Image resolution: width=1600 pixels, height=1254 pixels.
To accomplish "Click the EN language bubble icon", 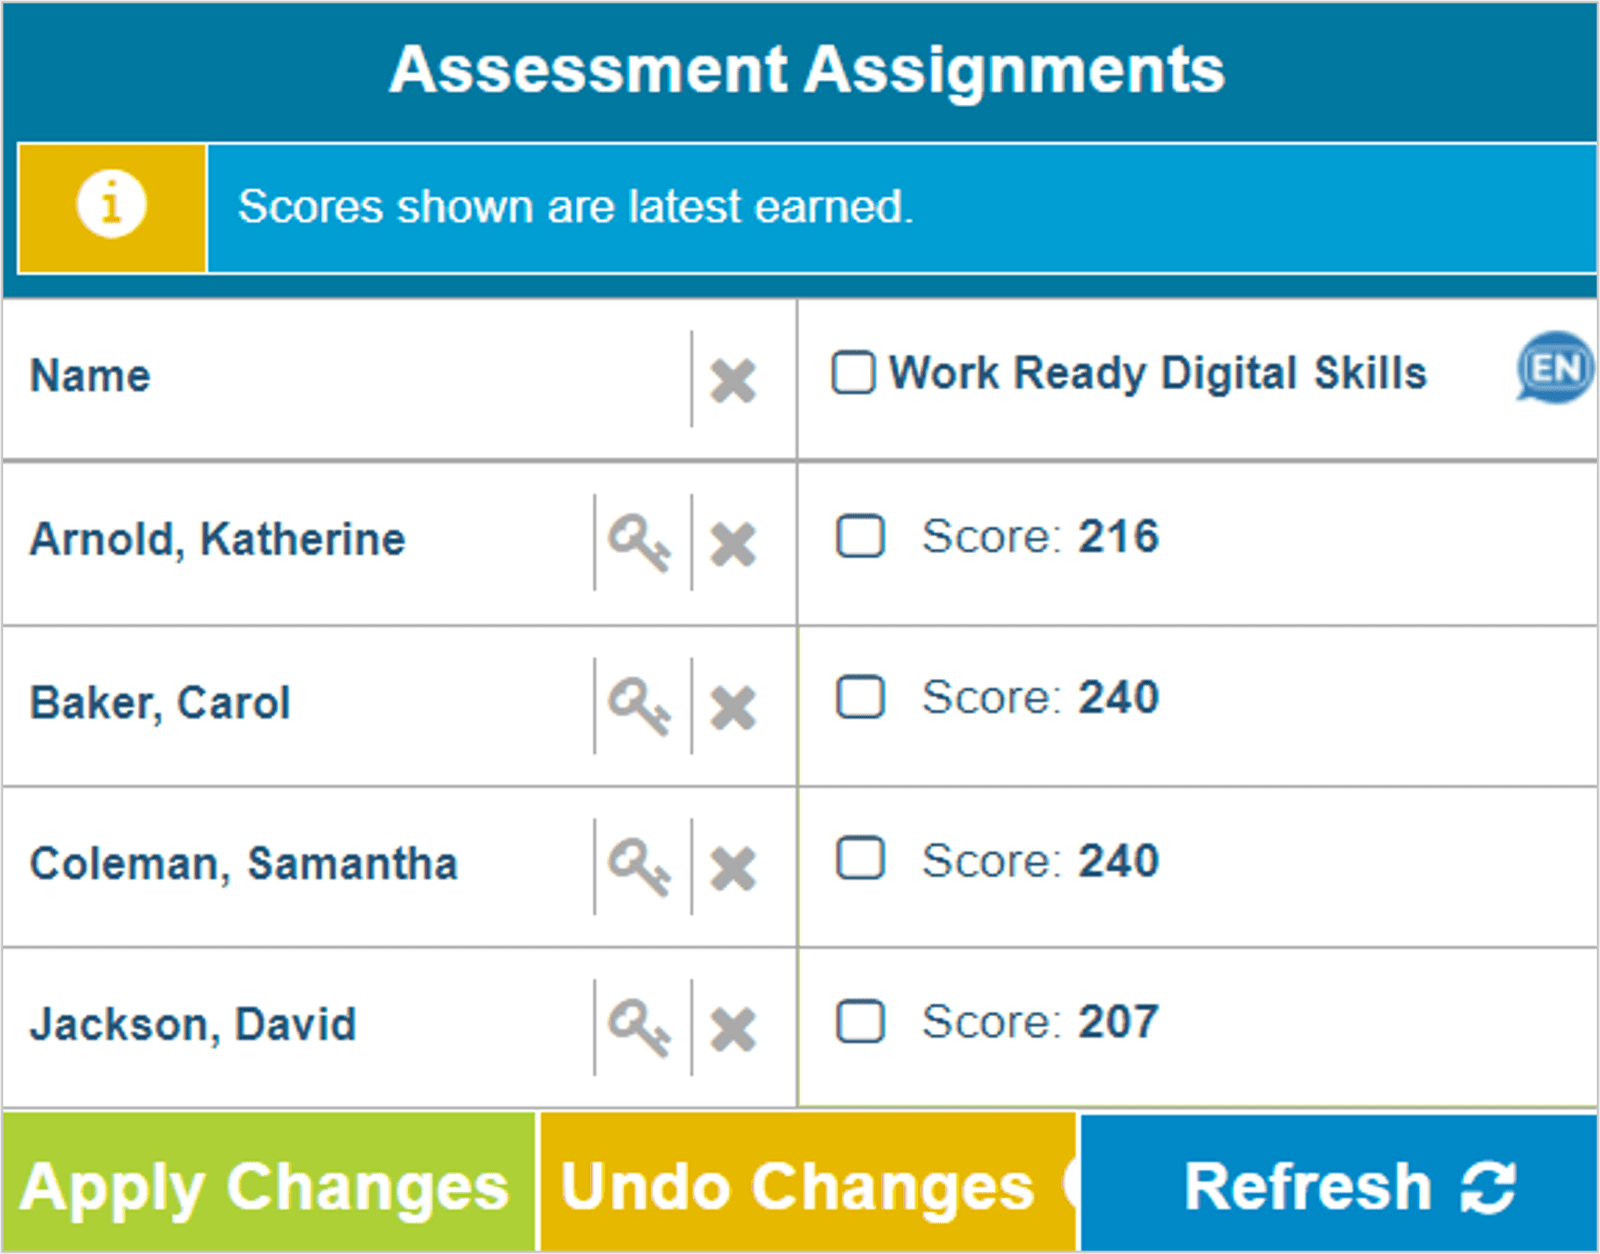I will pyautogui.click(x=1555, y=368).
